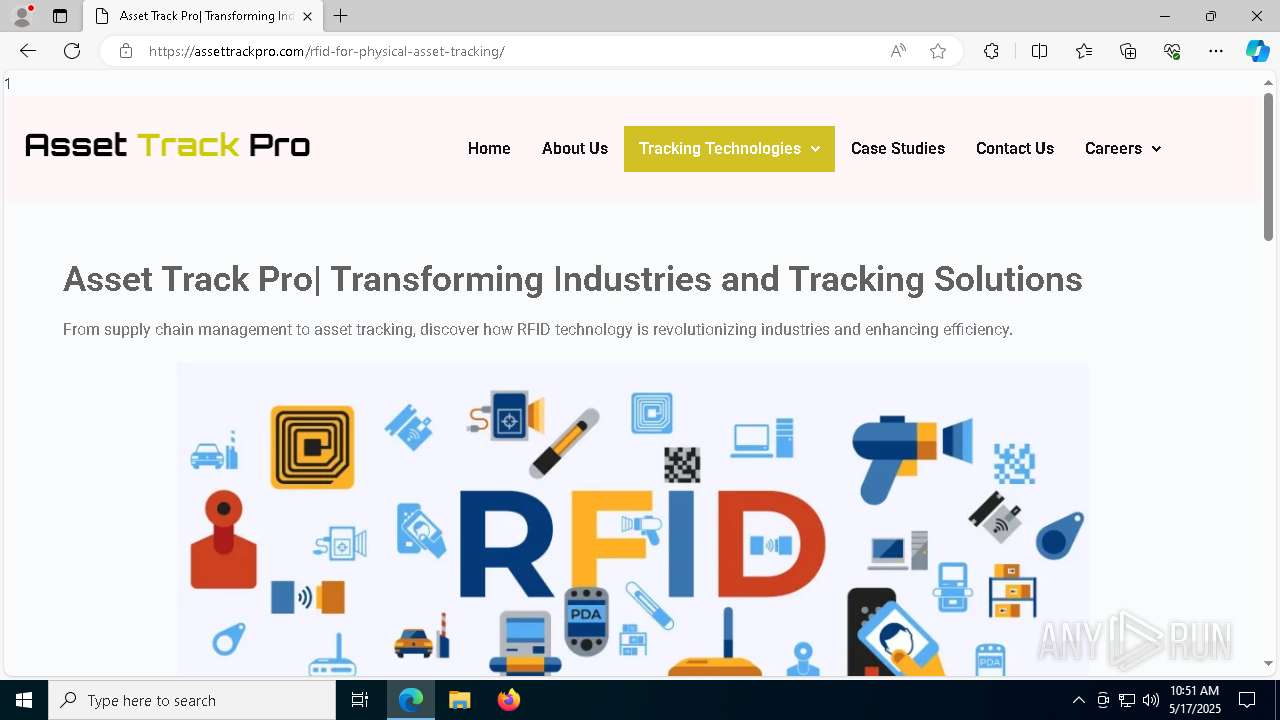This screenshot has height=720, width=1280.
Task: Open the Tracking Technologies menu item
Action: tap(729, 148)
